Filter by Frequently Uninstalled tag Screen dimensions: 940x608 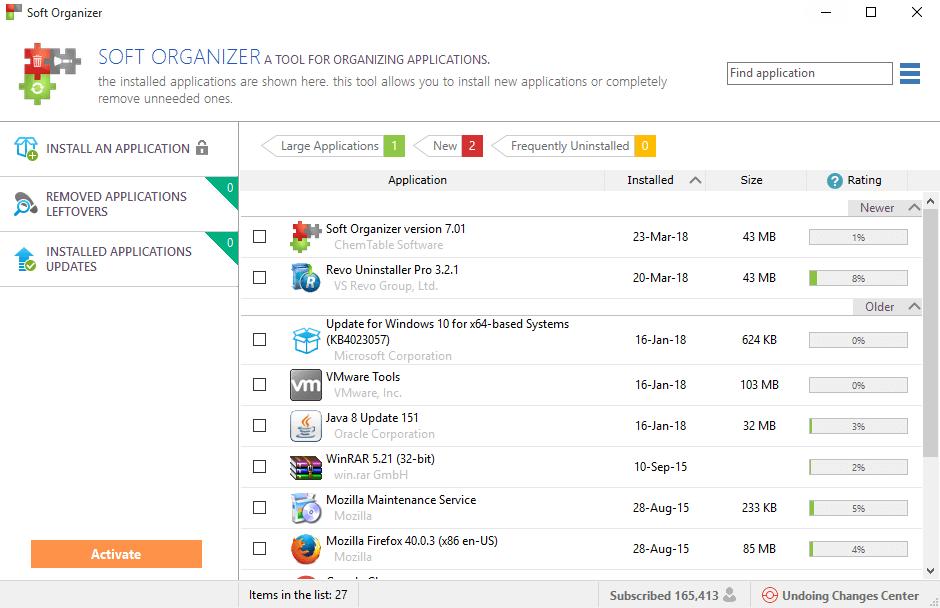(x=574, y=146)
